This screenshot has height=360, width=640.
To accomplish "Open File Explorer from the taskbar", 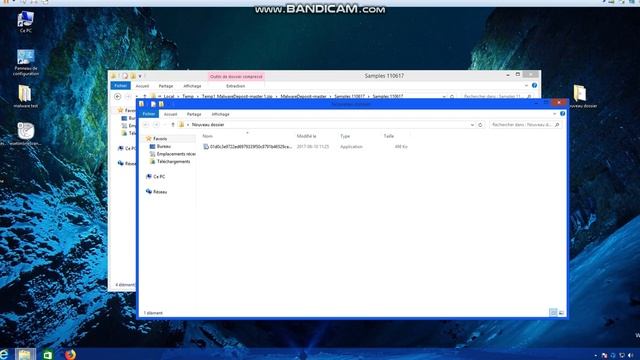I will 25,354.
